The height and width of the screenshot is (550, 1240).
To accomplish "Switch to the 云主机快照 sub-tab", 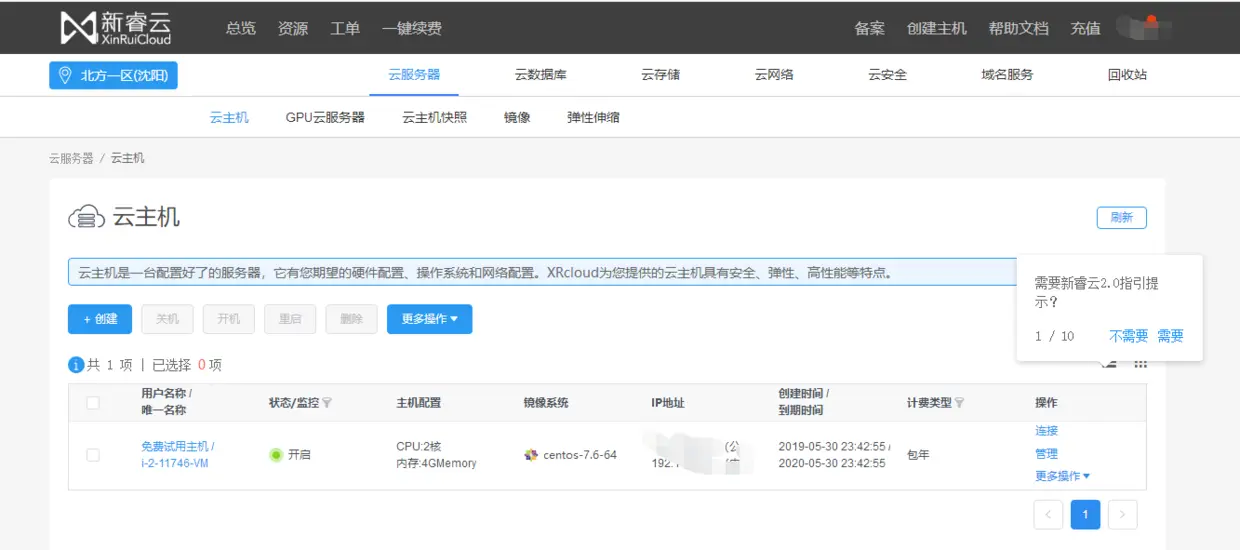I will point(434,117).
